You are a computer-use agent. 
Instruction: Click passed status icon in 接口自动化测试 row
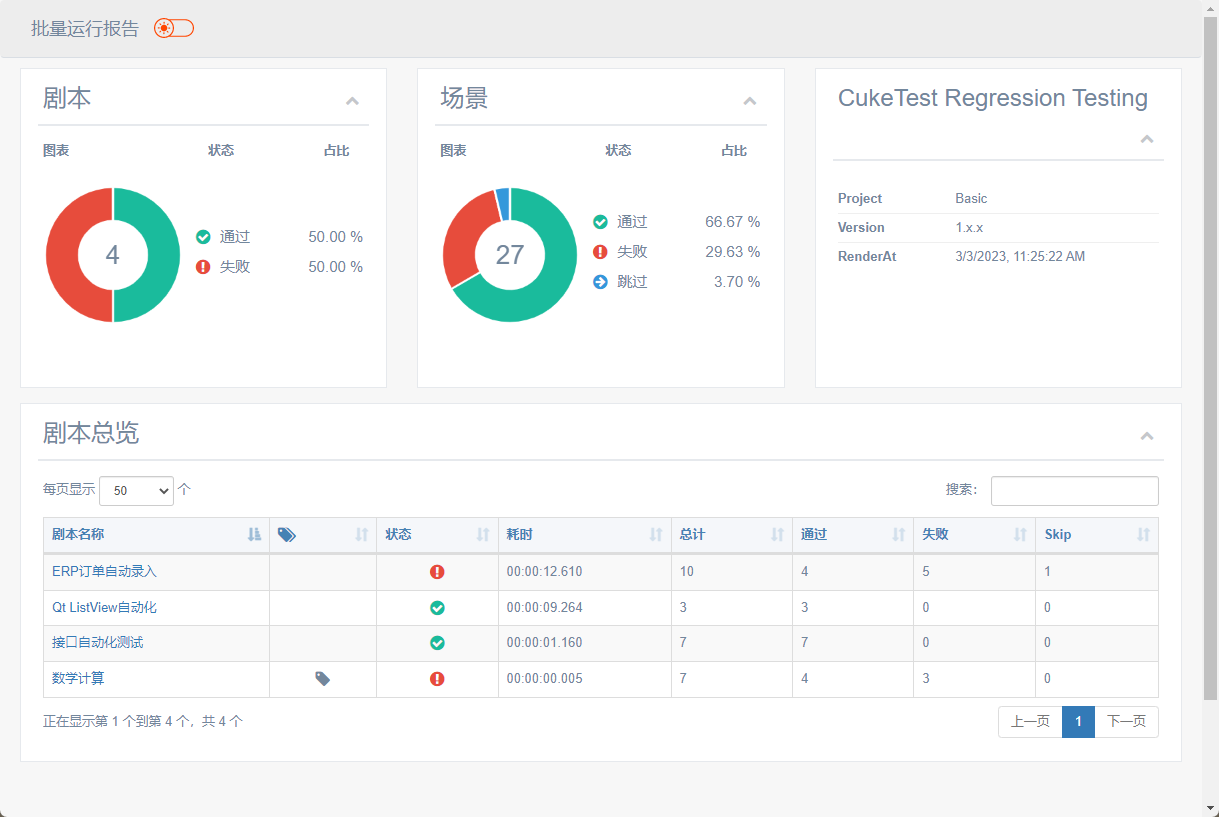(x=437, y=643)
